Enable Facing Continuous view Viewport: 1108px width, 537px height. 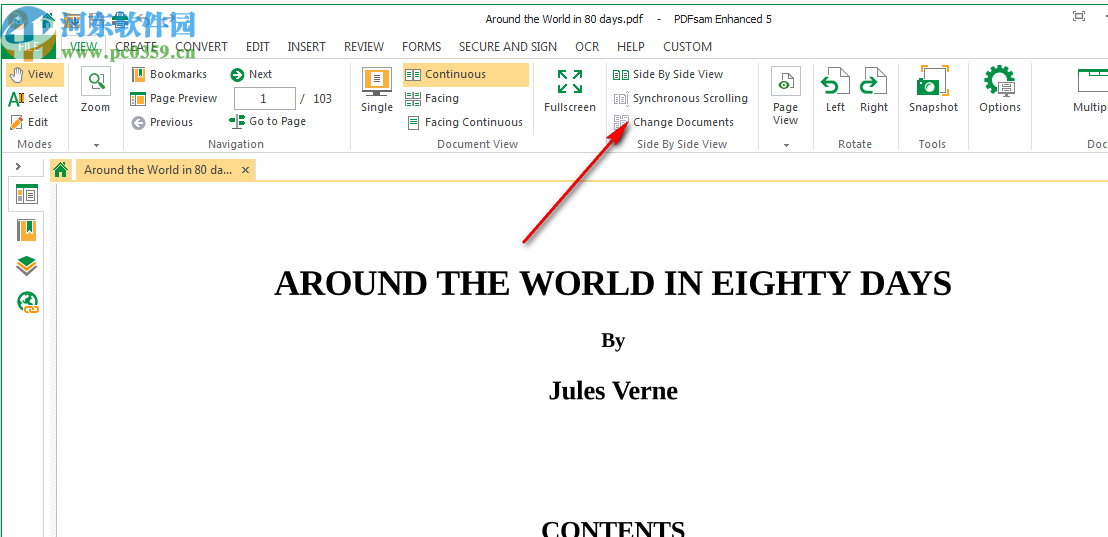pyautogui.click(x=465, y=122)
